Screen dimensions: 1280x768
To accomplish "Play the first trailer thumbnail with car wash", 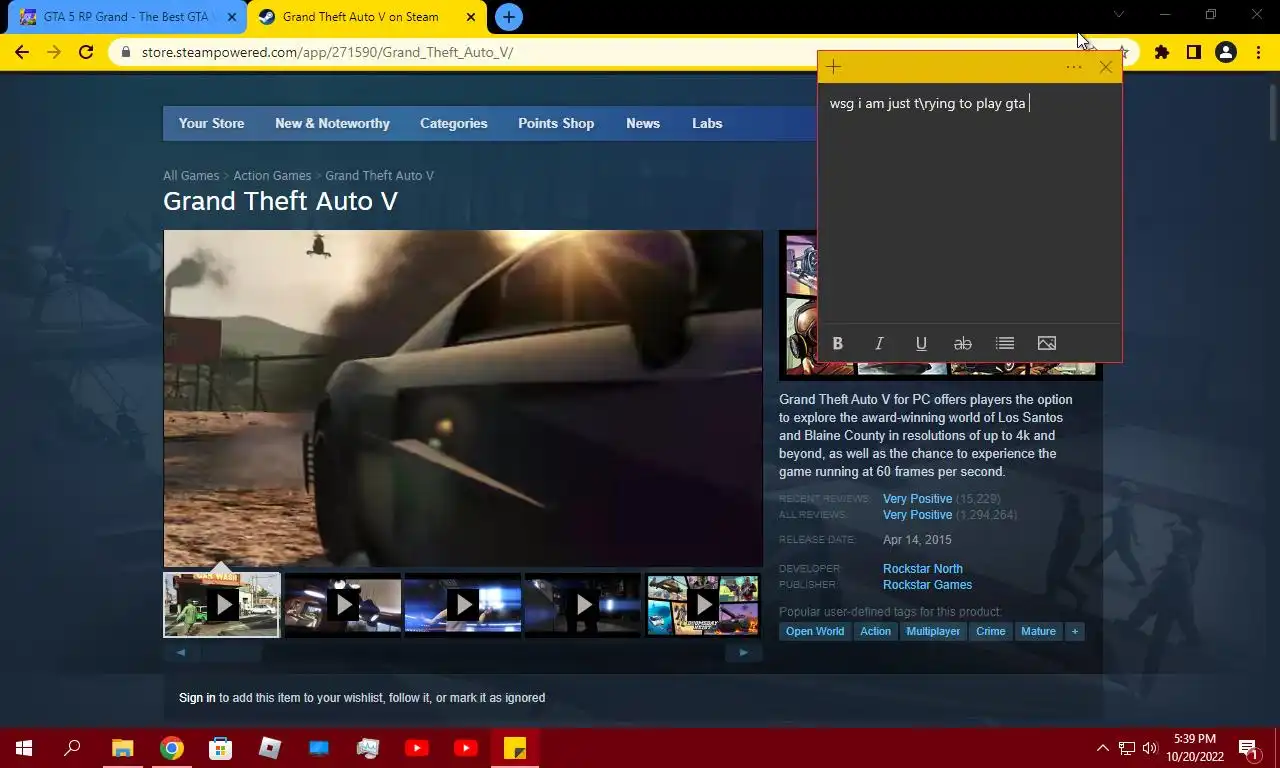I will [x=222, y=604].
